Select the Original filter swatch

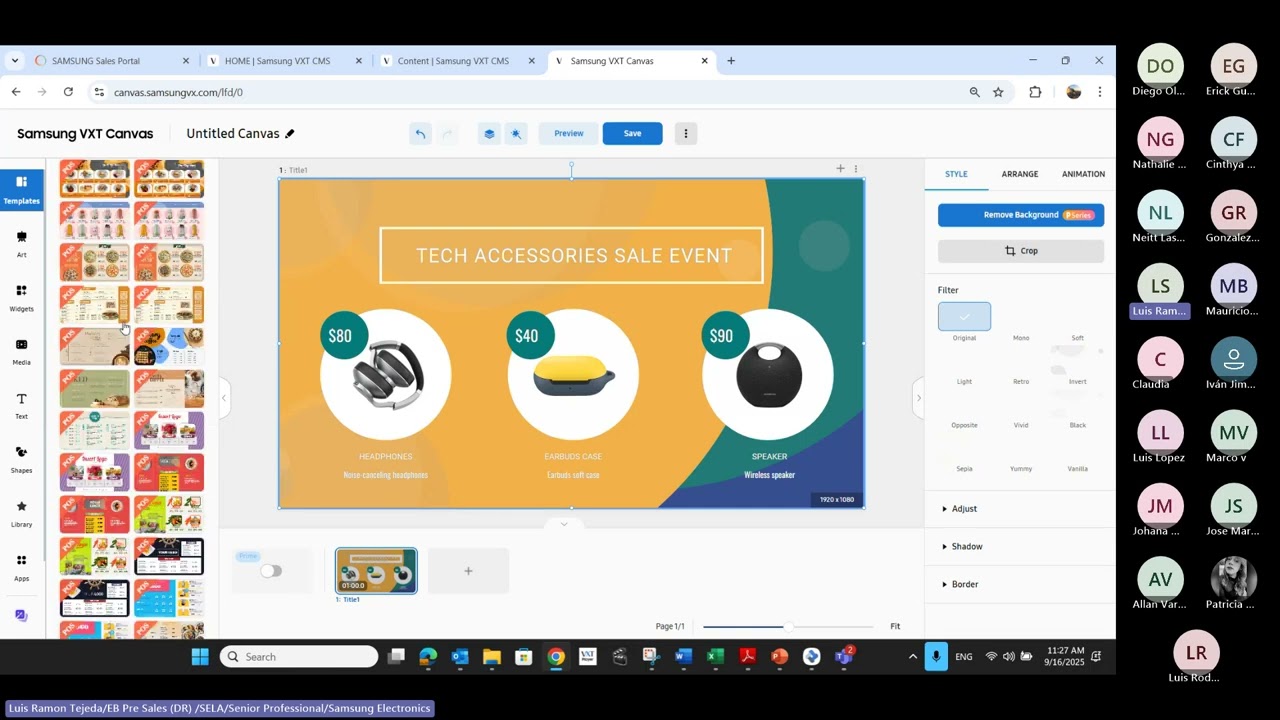pyautogui.click(x=964, y=316)
